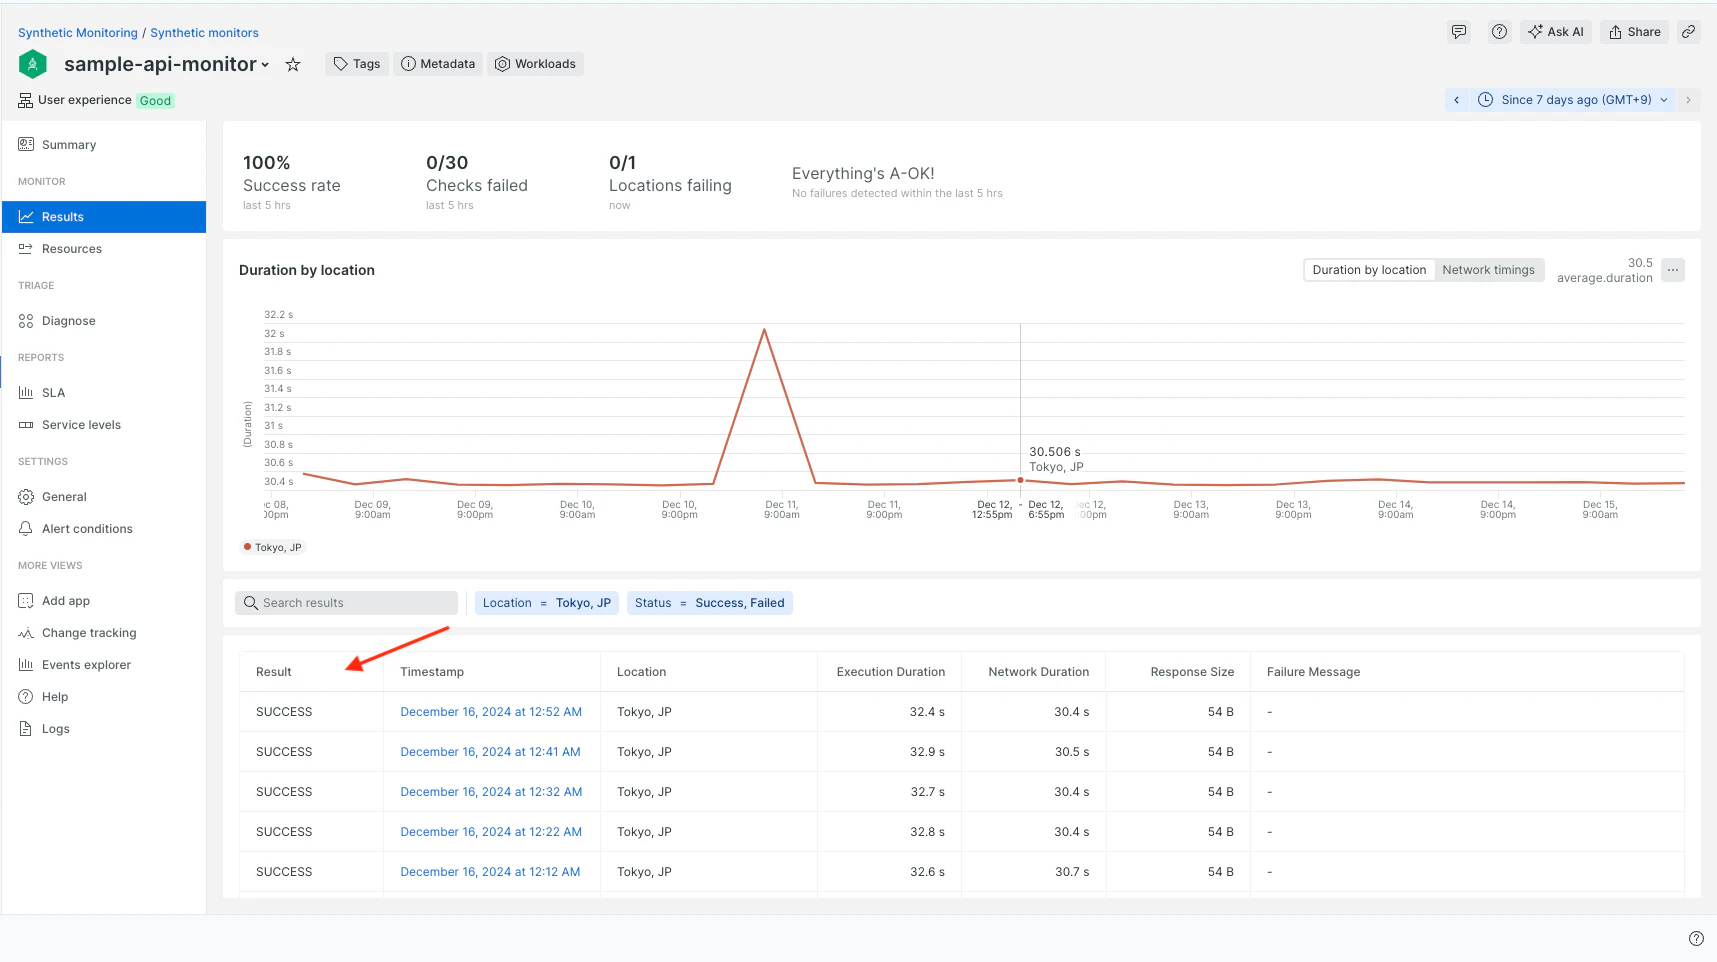Open Ask AI assistant
The image size is (1717, 962).
click(1556, 32)
